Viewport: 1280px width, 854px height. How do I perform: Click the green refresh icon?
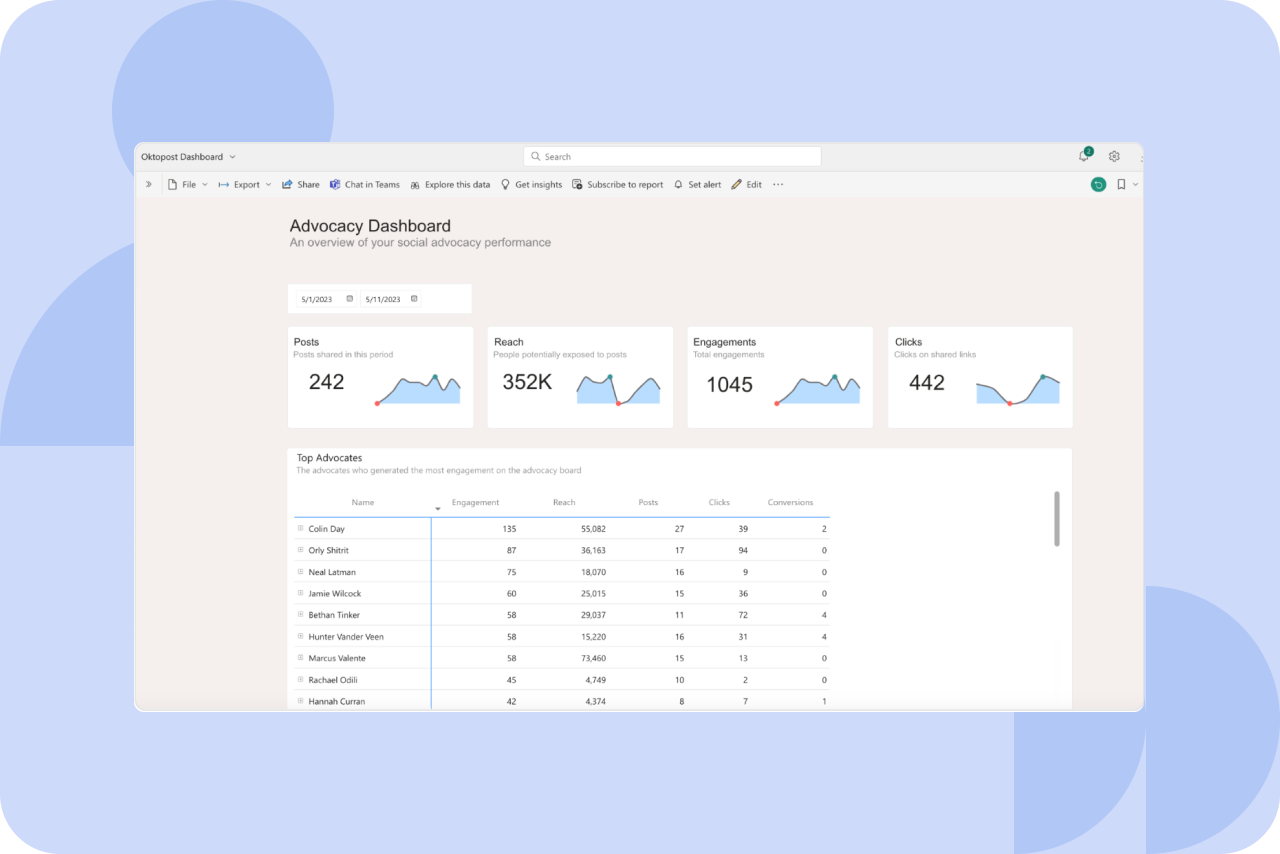(x=1098, y=185)
